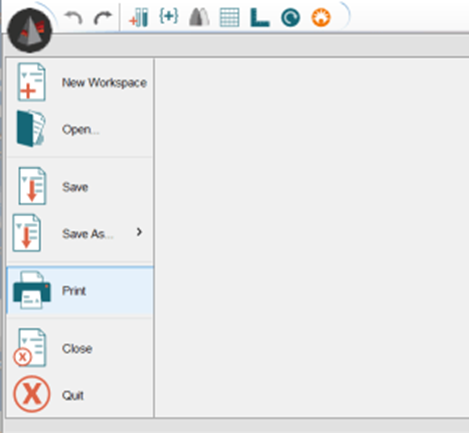
Task: Click the redo arrow icon
Action: [x=103, y=18]
